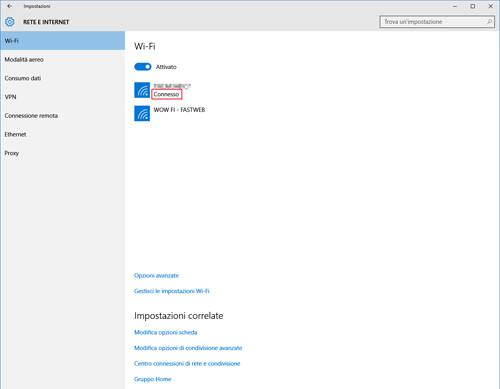Screen dimensions: 500x389
Task: Close the Impostazioni window
Action: point(491,6)
